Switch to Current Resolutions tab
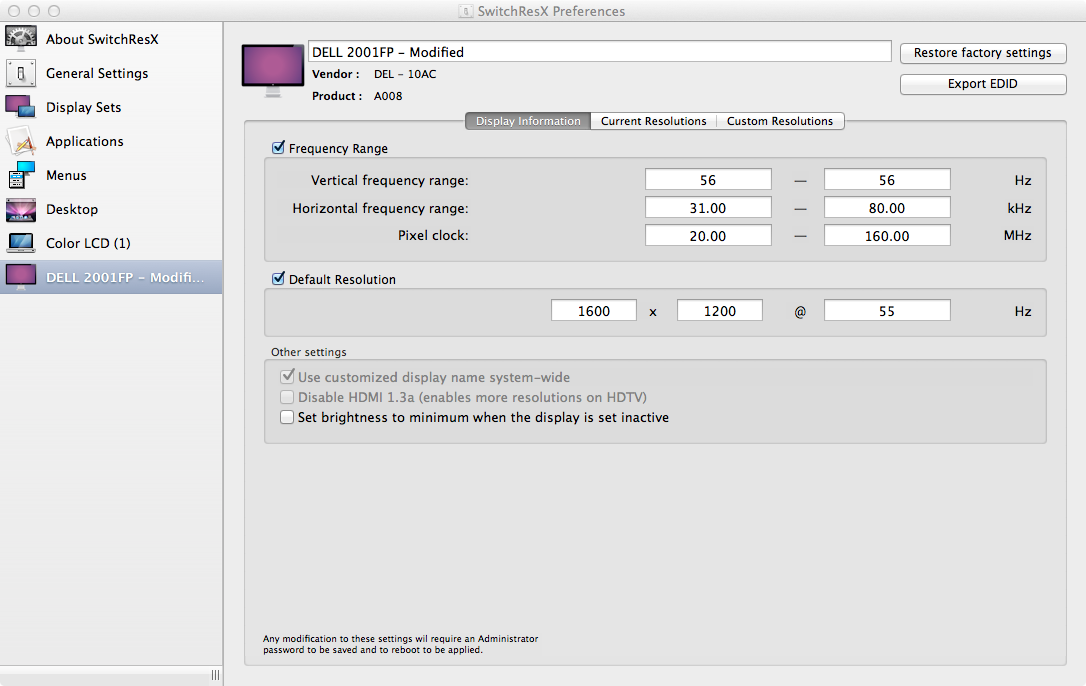Screen dimensions: 1086x686 tap(653, 121)
